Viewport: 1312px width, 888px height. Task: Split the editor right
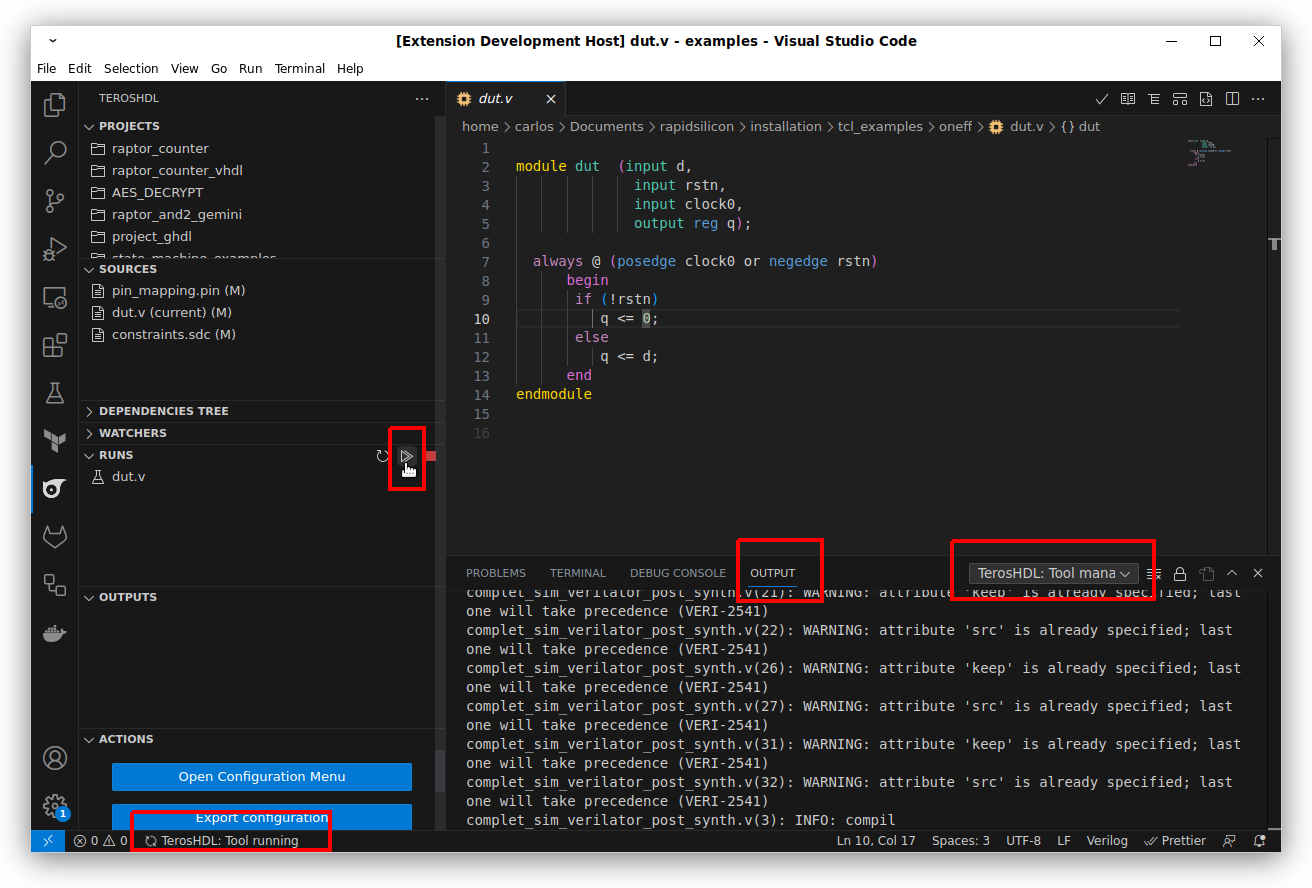point(1232,99)
